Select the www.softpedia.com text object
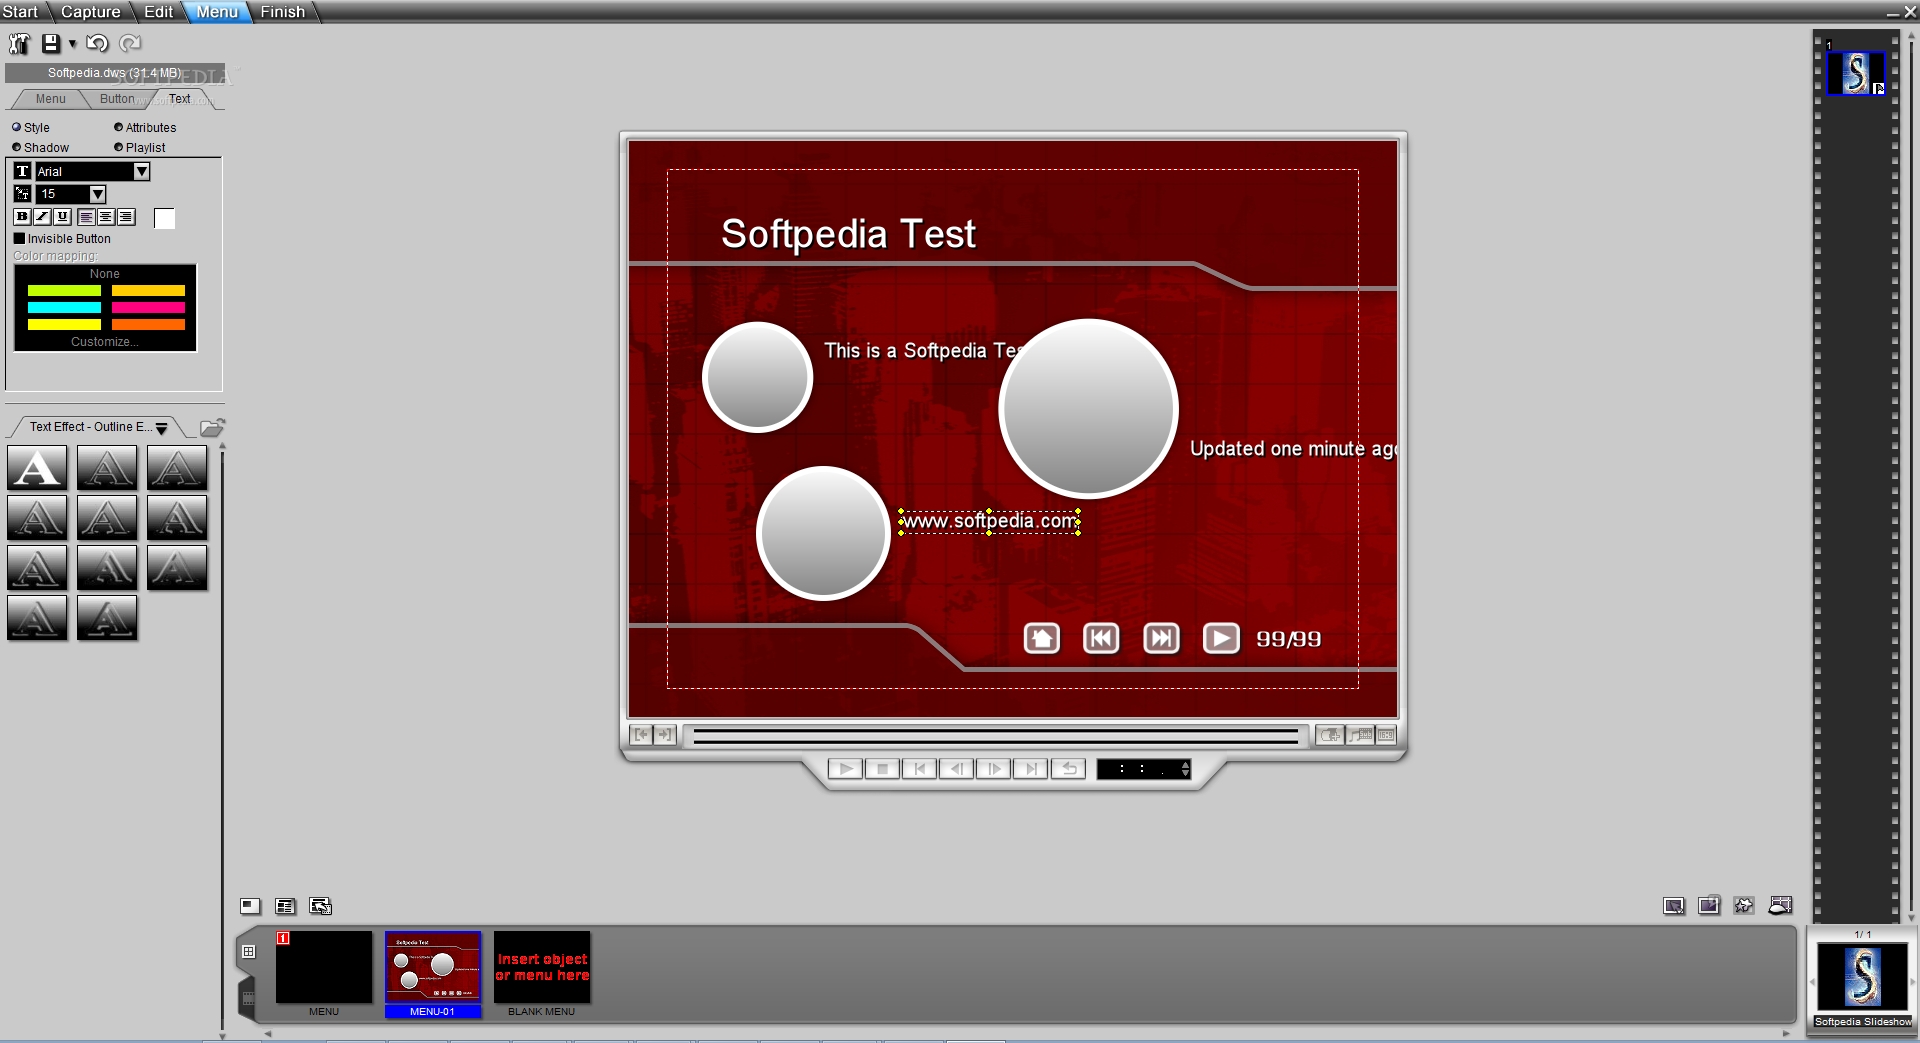 (x=989, y=521)
